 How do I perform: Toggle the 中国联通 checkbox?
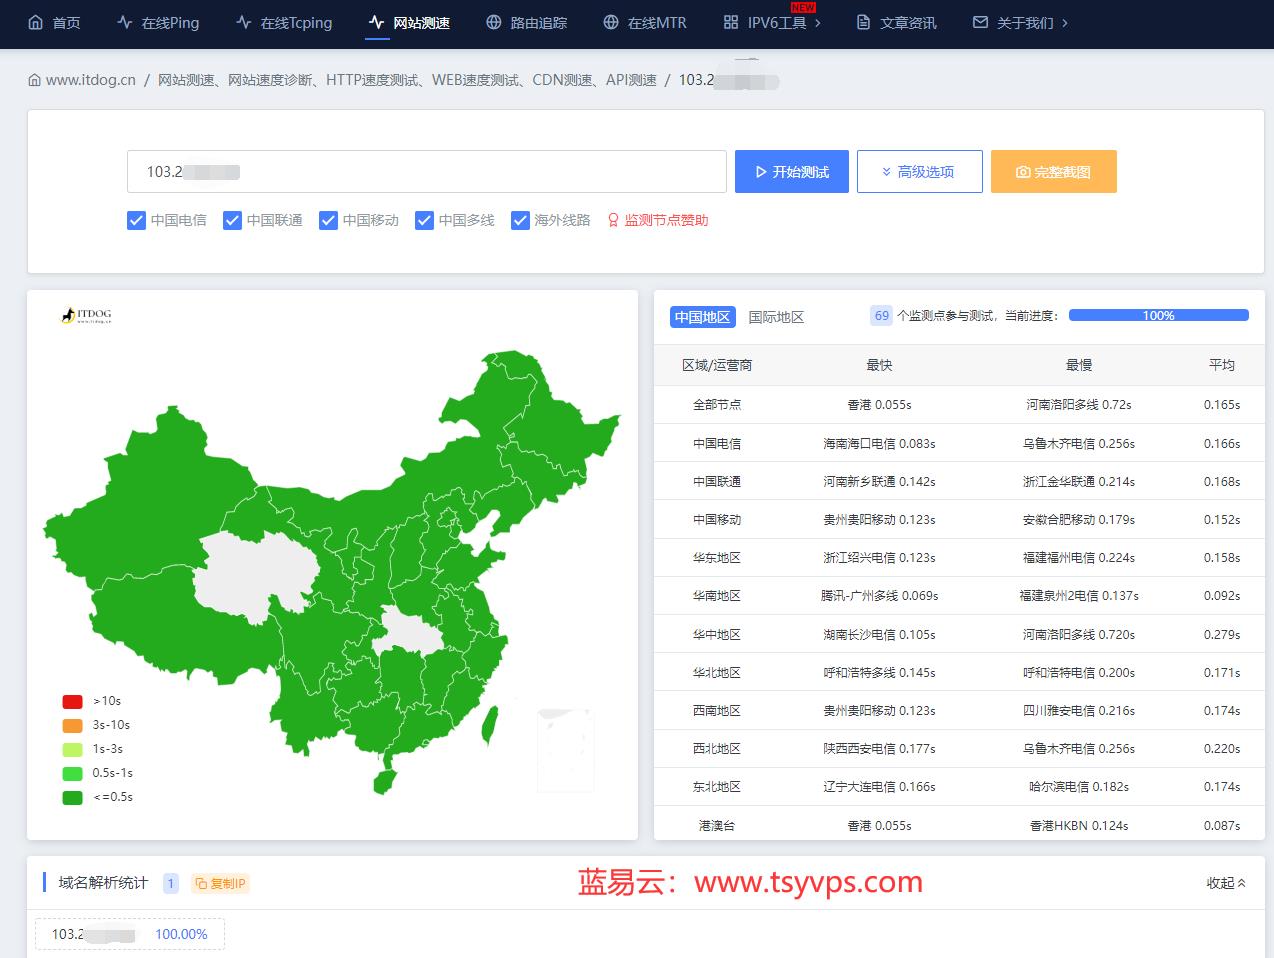tap(233, 220)
